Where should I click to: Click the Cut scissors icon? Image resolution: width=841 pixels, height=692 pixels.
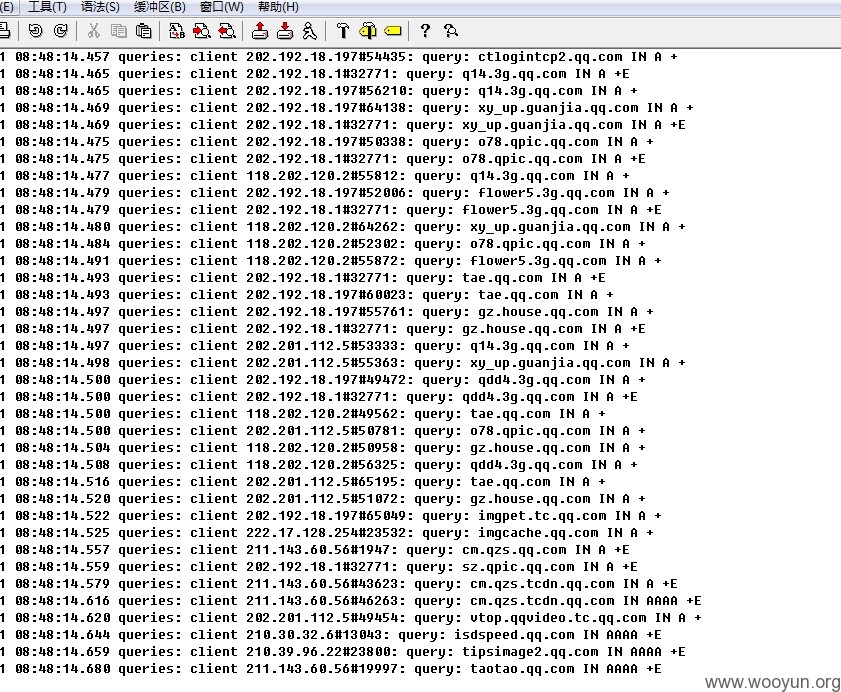click(93, 31)
